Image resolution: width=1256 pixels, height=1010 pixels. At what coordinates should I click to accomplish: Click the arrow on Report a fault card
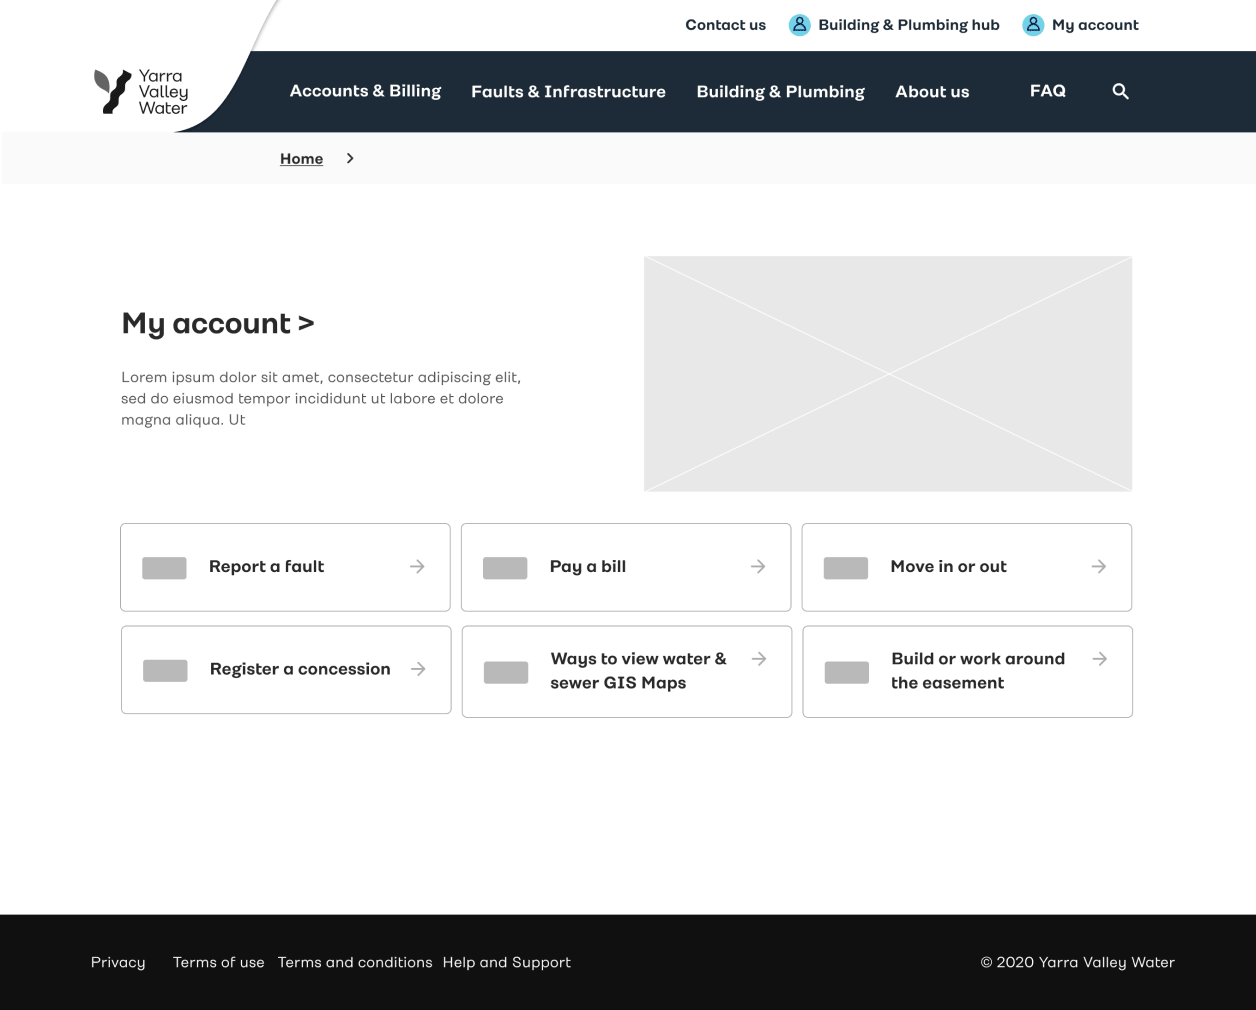[417, 567]
